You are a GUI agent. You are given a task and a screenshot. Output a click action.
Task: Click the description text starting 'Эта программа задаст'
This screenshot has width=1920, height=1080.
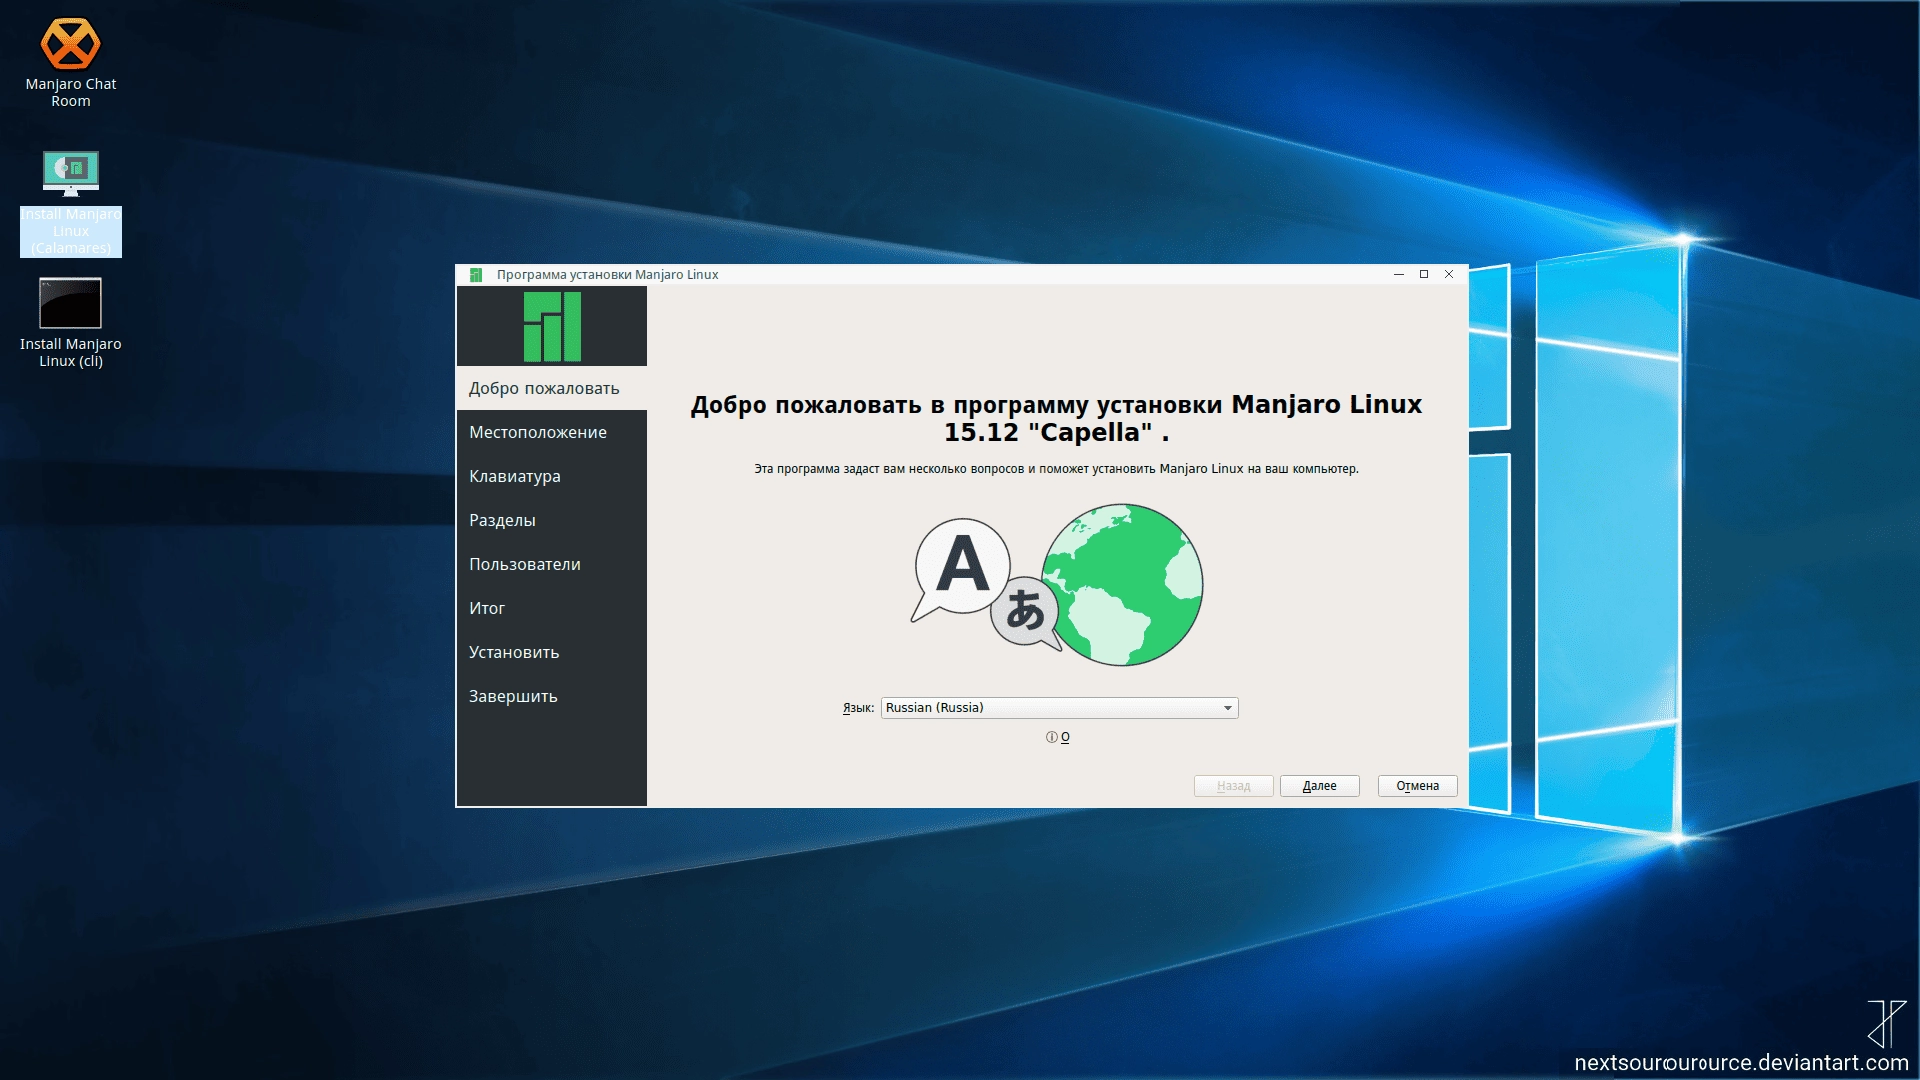coord(1056,469)
